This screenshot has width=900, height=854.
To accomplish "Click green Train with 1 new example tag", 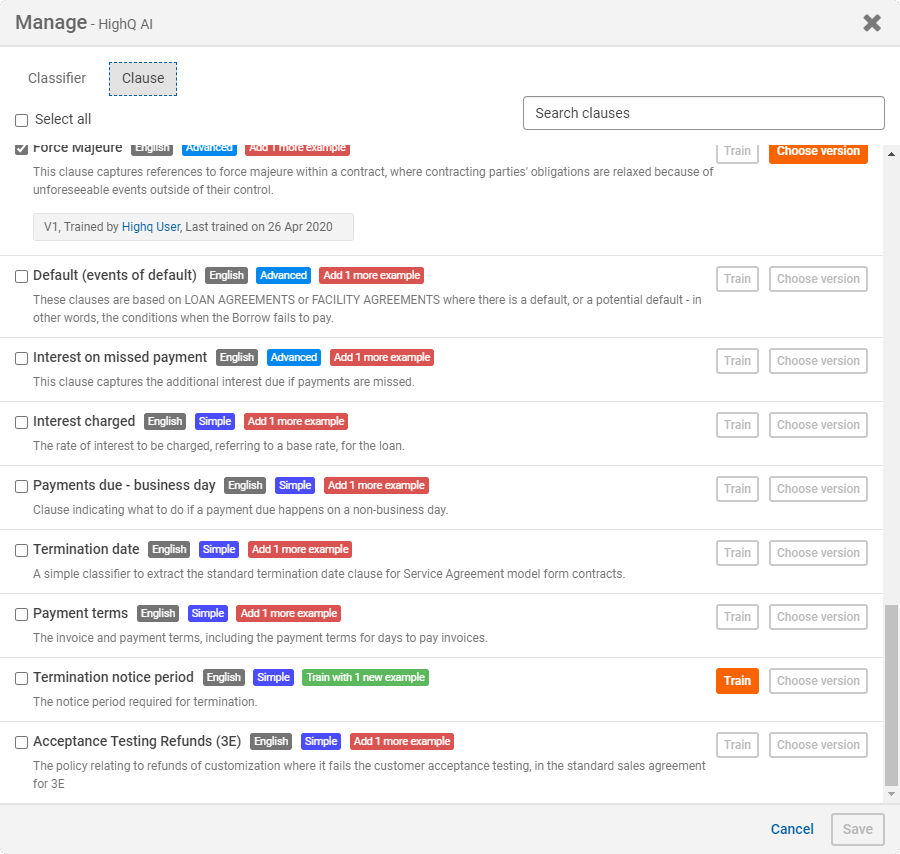I will [366, 677].
